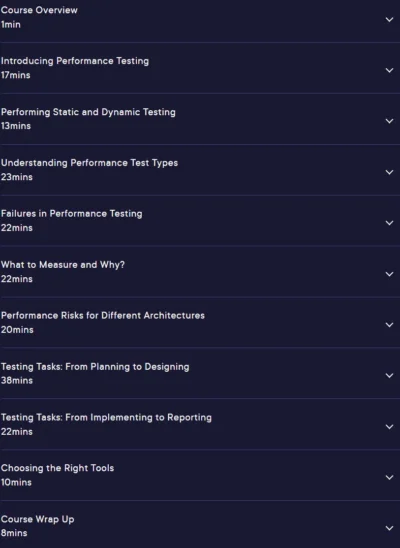Viewport: 400px width, 548px height.
Task: Select Understanding Performance Test Types title
Action: (x=89, y=163)
